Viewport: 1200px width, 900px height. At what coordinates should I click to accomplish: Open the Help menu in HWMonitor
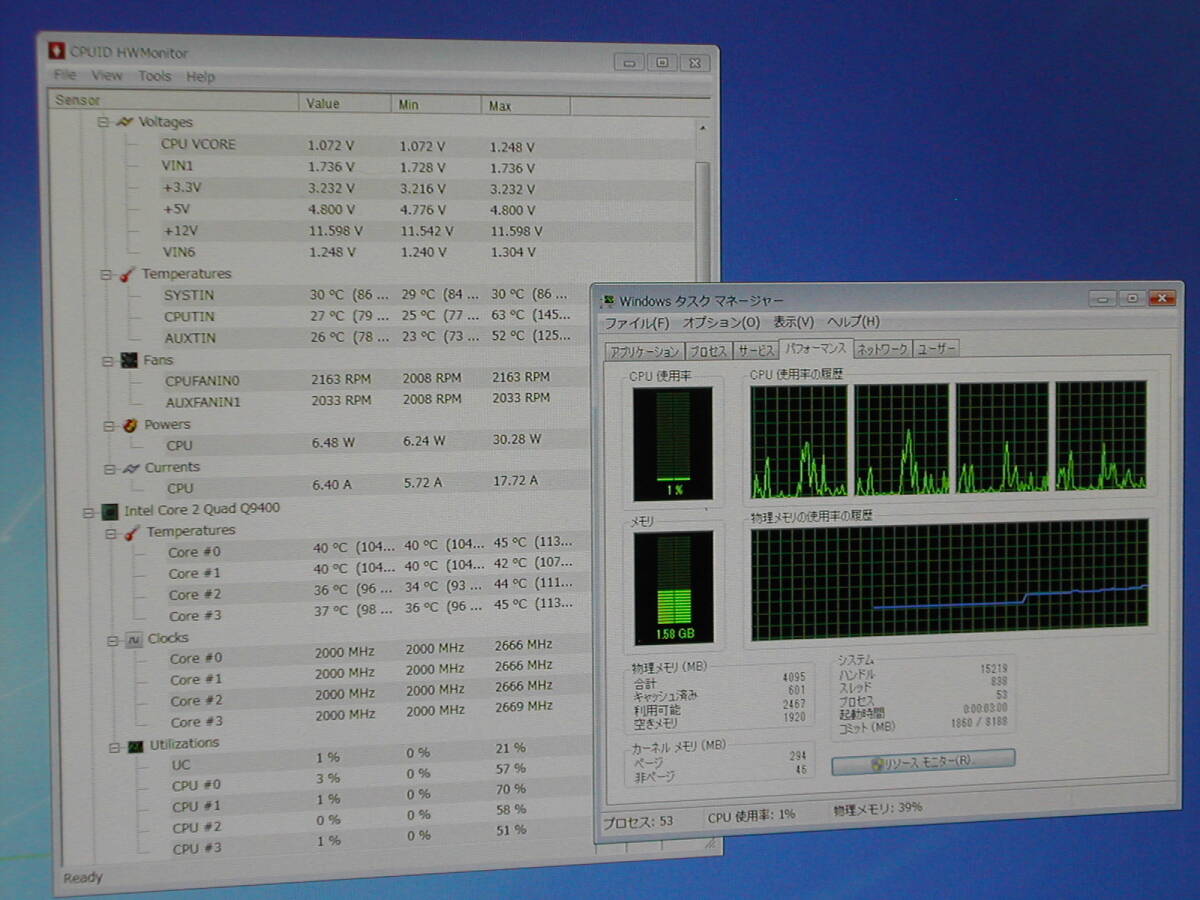click(x=200, y=77)
